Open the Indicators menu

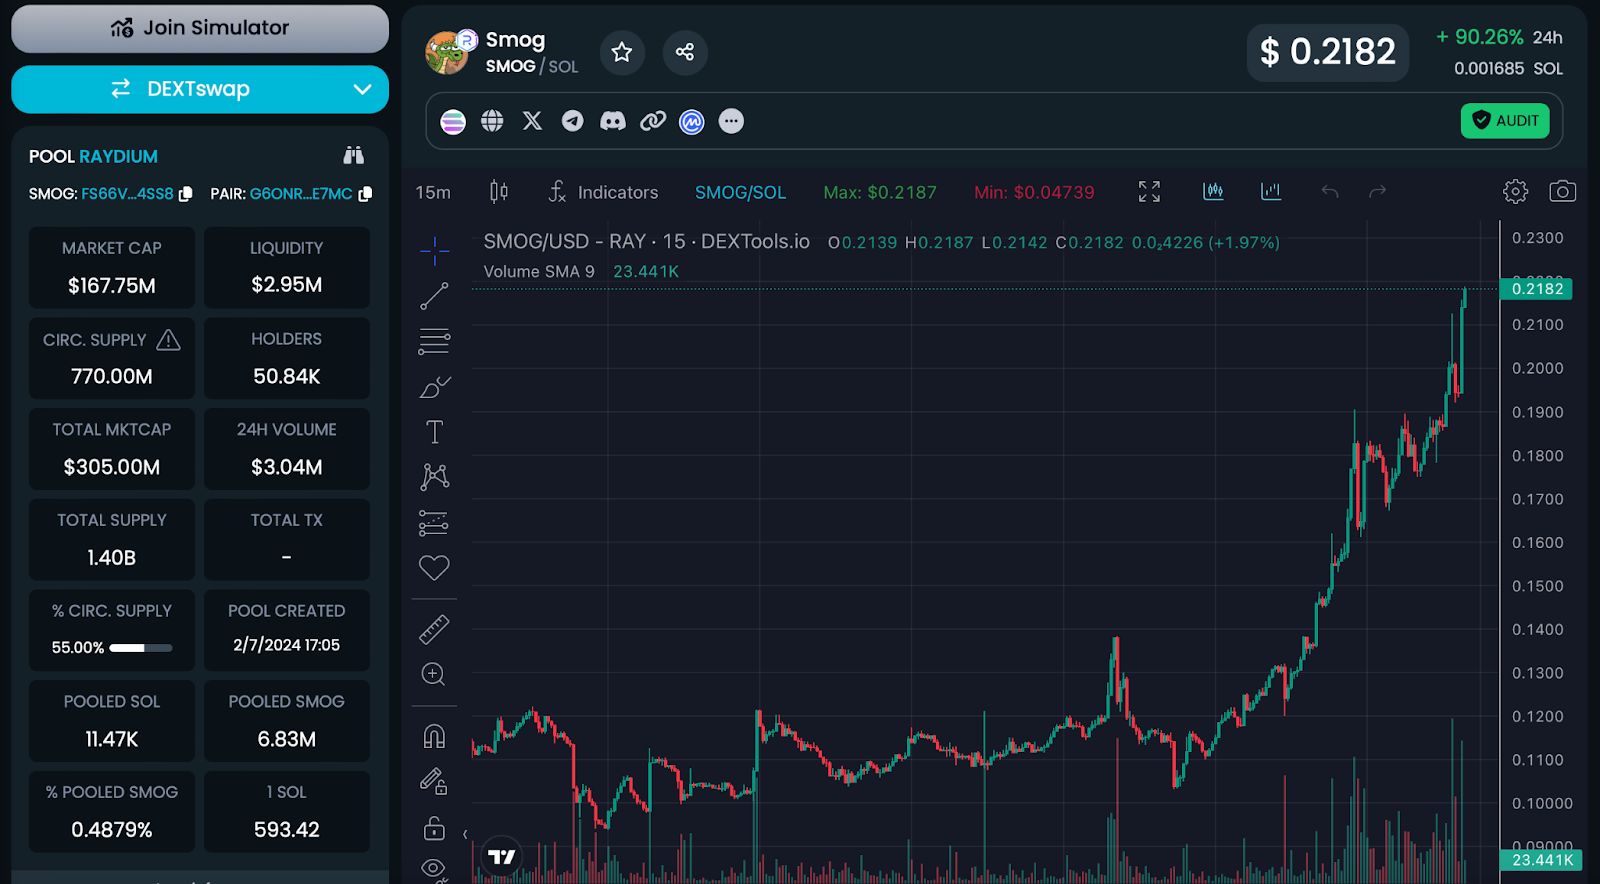pyautogui.click(x=603, y=192)
